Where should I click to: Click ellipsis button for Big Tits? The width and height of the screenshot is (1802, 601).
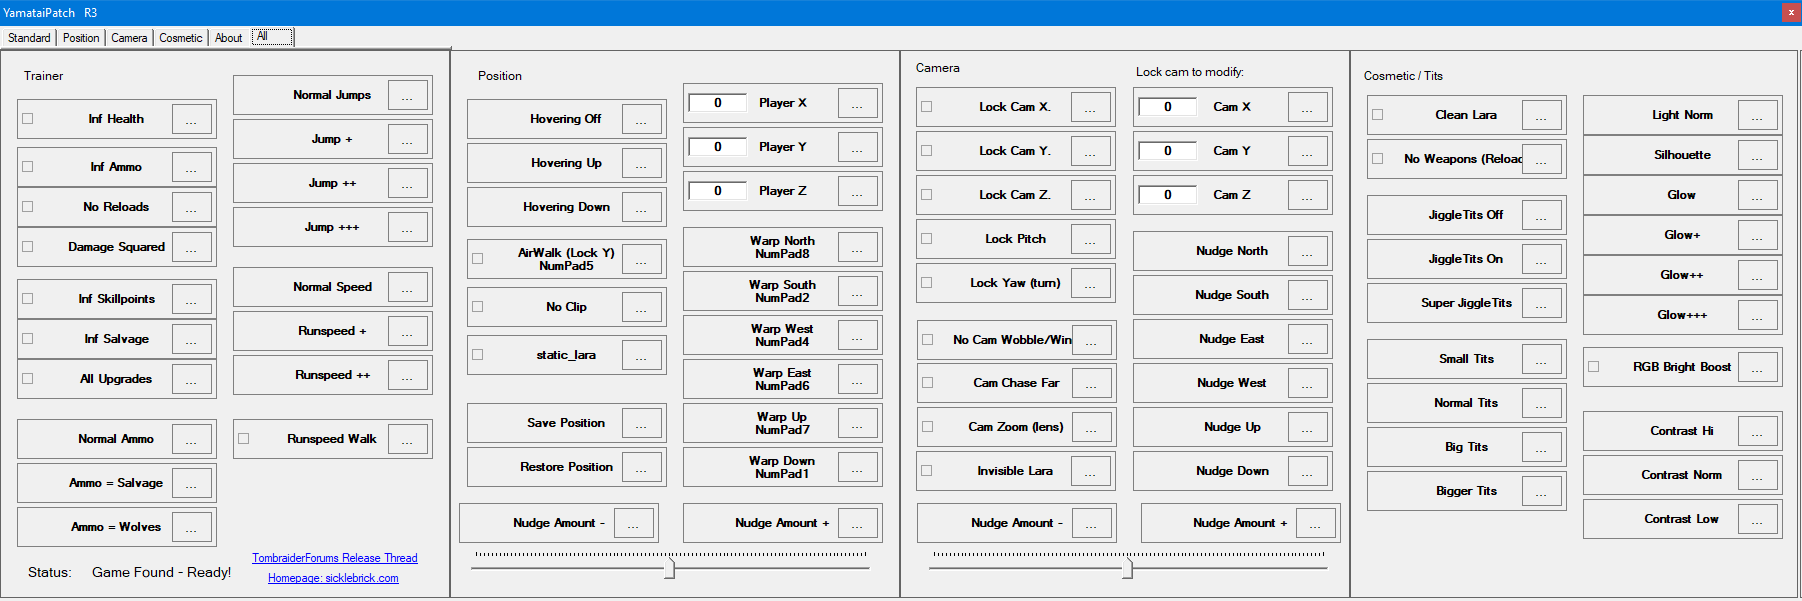[x=1542, y=447]
